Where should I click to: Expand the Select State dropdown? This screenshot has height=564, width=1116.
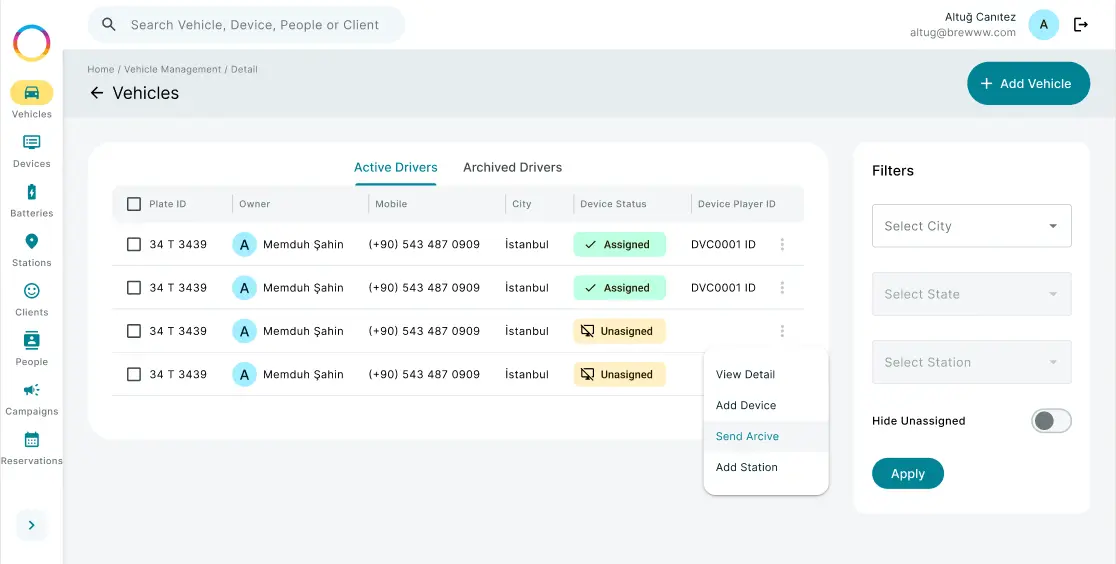click(x=971, y=294)
